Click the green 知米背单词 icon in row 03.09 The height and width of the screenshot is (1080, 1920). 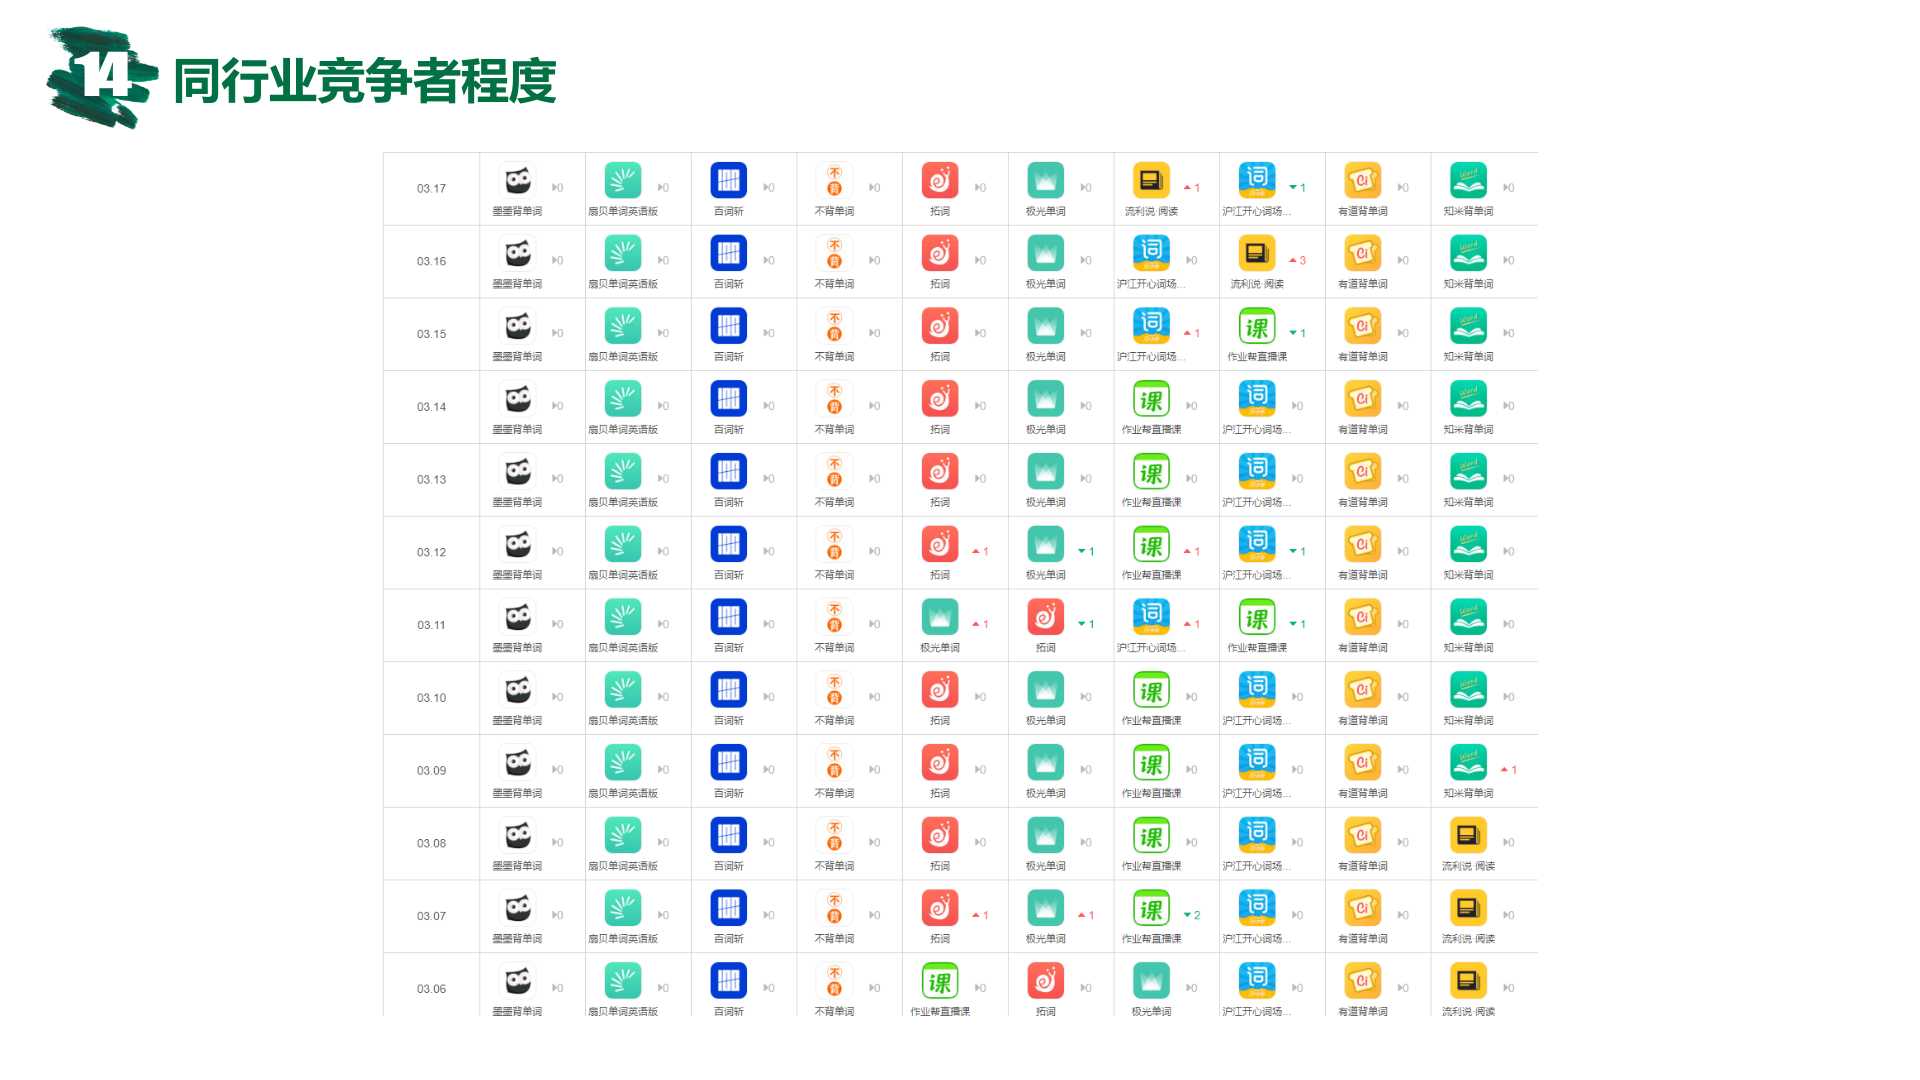pos(1468,763)
